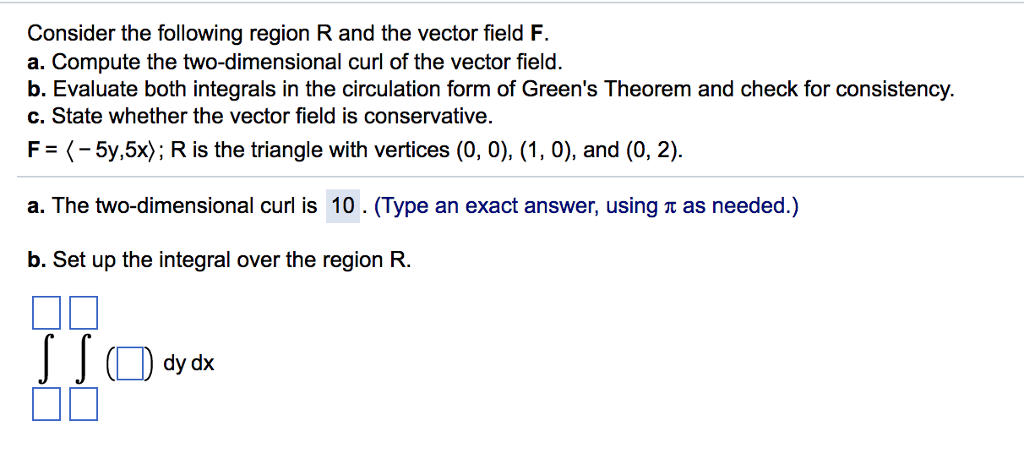
Task: Click the outer integral's lower limit box
Action: 46,404
